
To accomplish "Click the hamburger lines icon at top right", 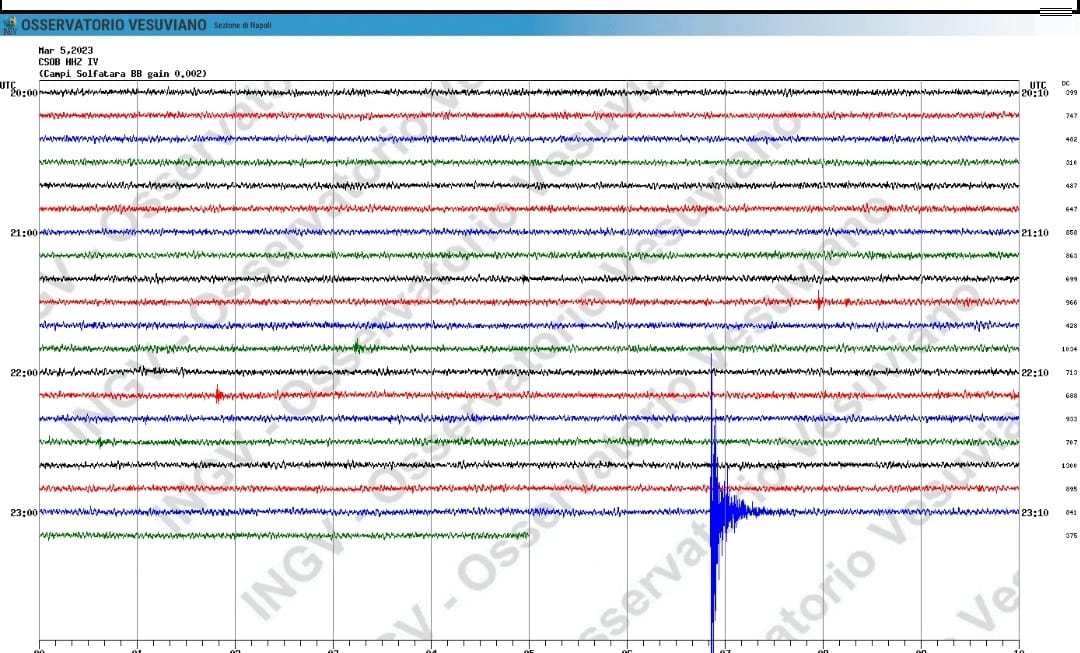I will [x=1055, y=11].
